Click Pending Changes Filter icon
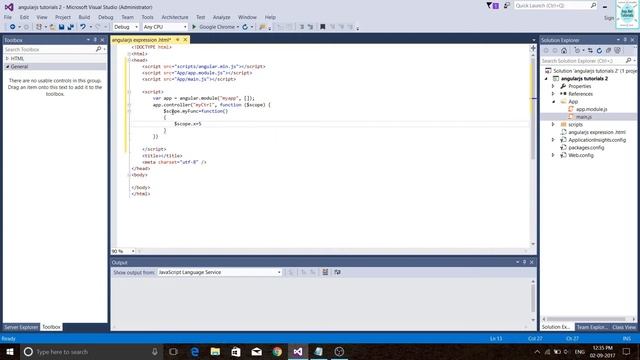The height and width of the screenshot is (360, 640). point(577,51)
